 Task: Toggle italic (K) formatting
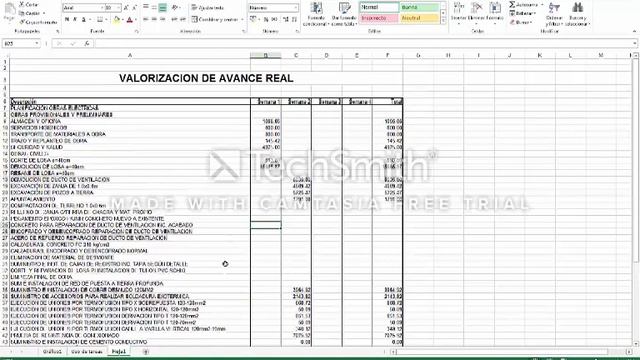click(75, 20)
